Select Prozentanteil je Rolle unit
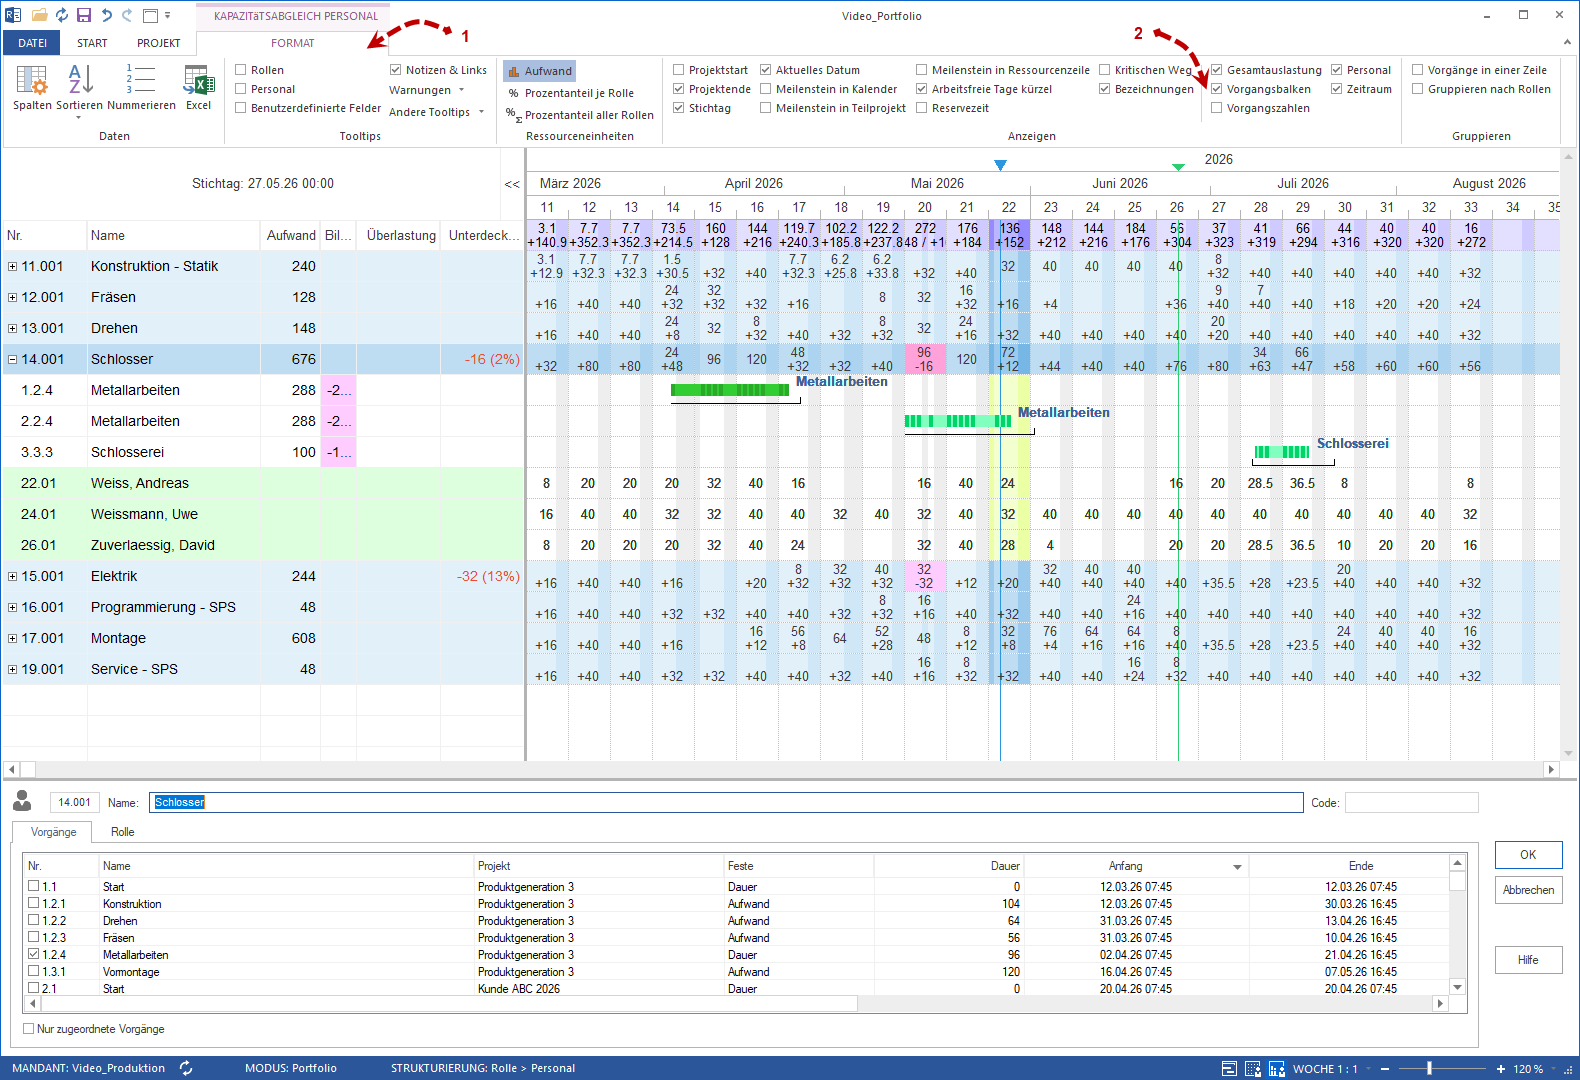Screen dimensions: 1580x1080 tap(570, 93)
